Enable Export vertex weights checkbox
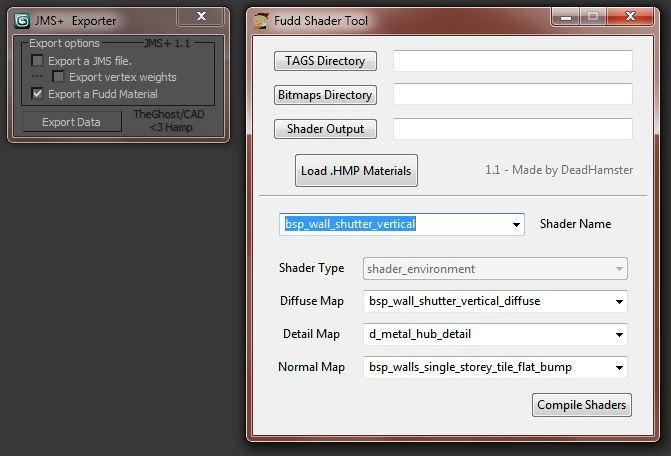671x456 pixels. [x=58, y=77]
